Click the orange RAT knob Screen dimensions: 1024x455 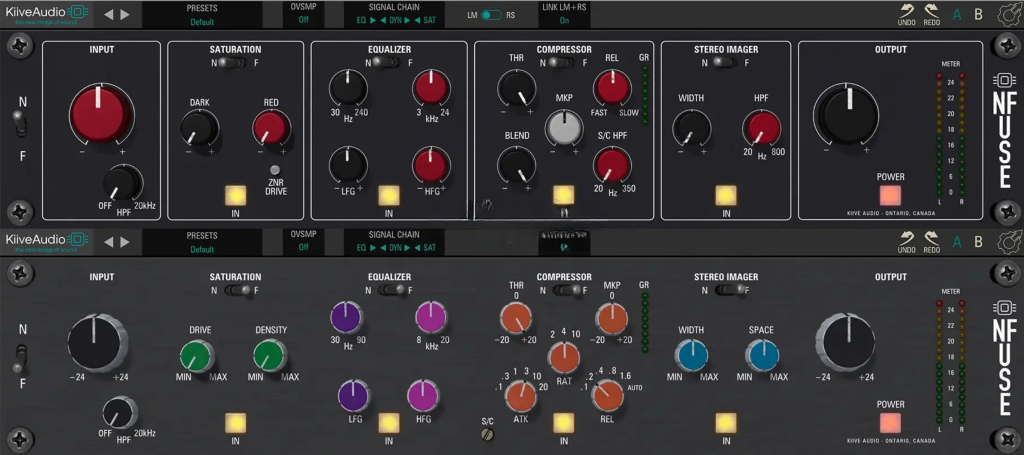(564, 356)
